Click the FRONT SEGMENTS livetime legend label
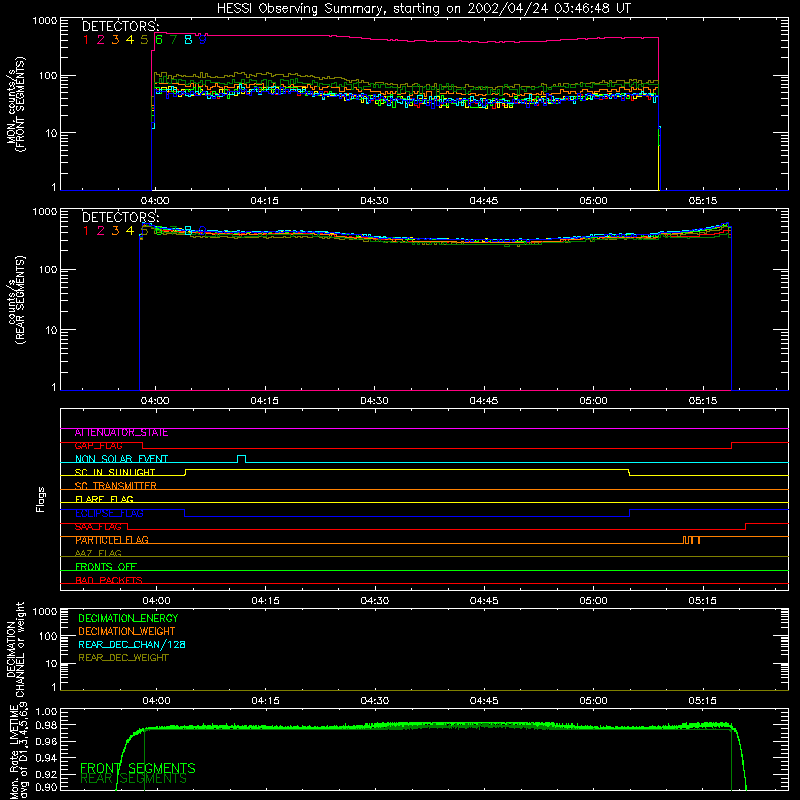 [x=138, y=768]
